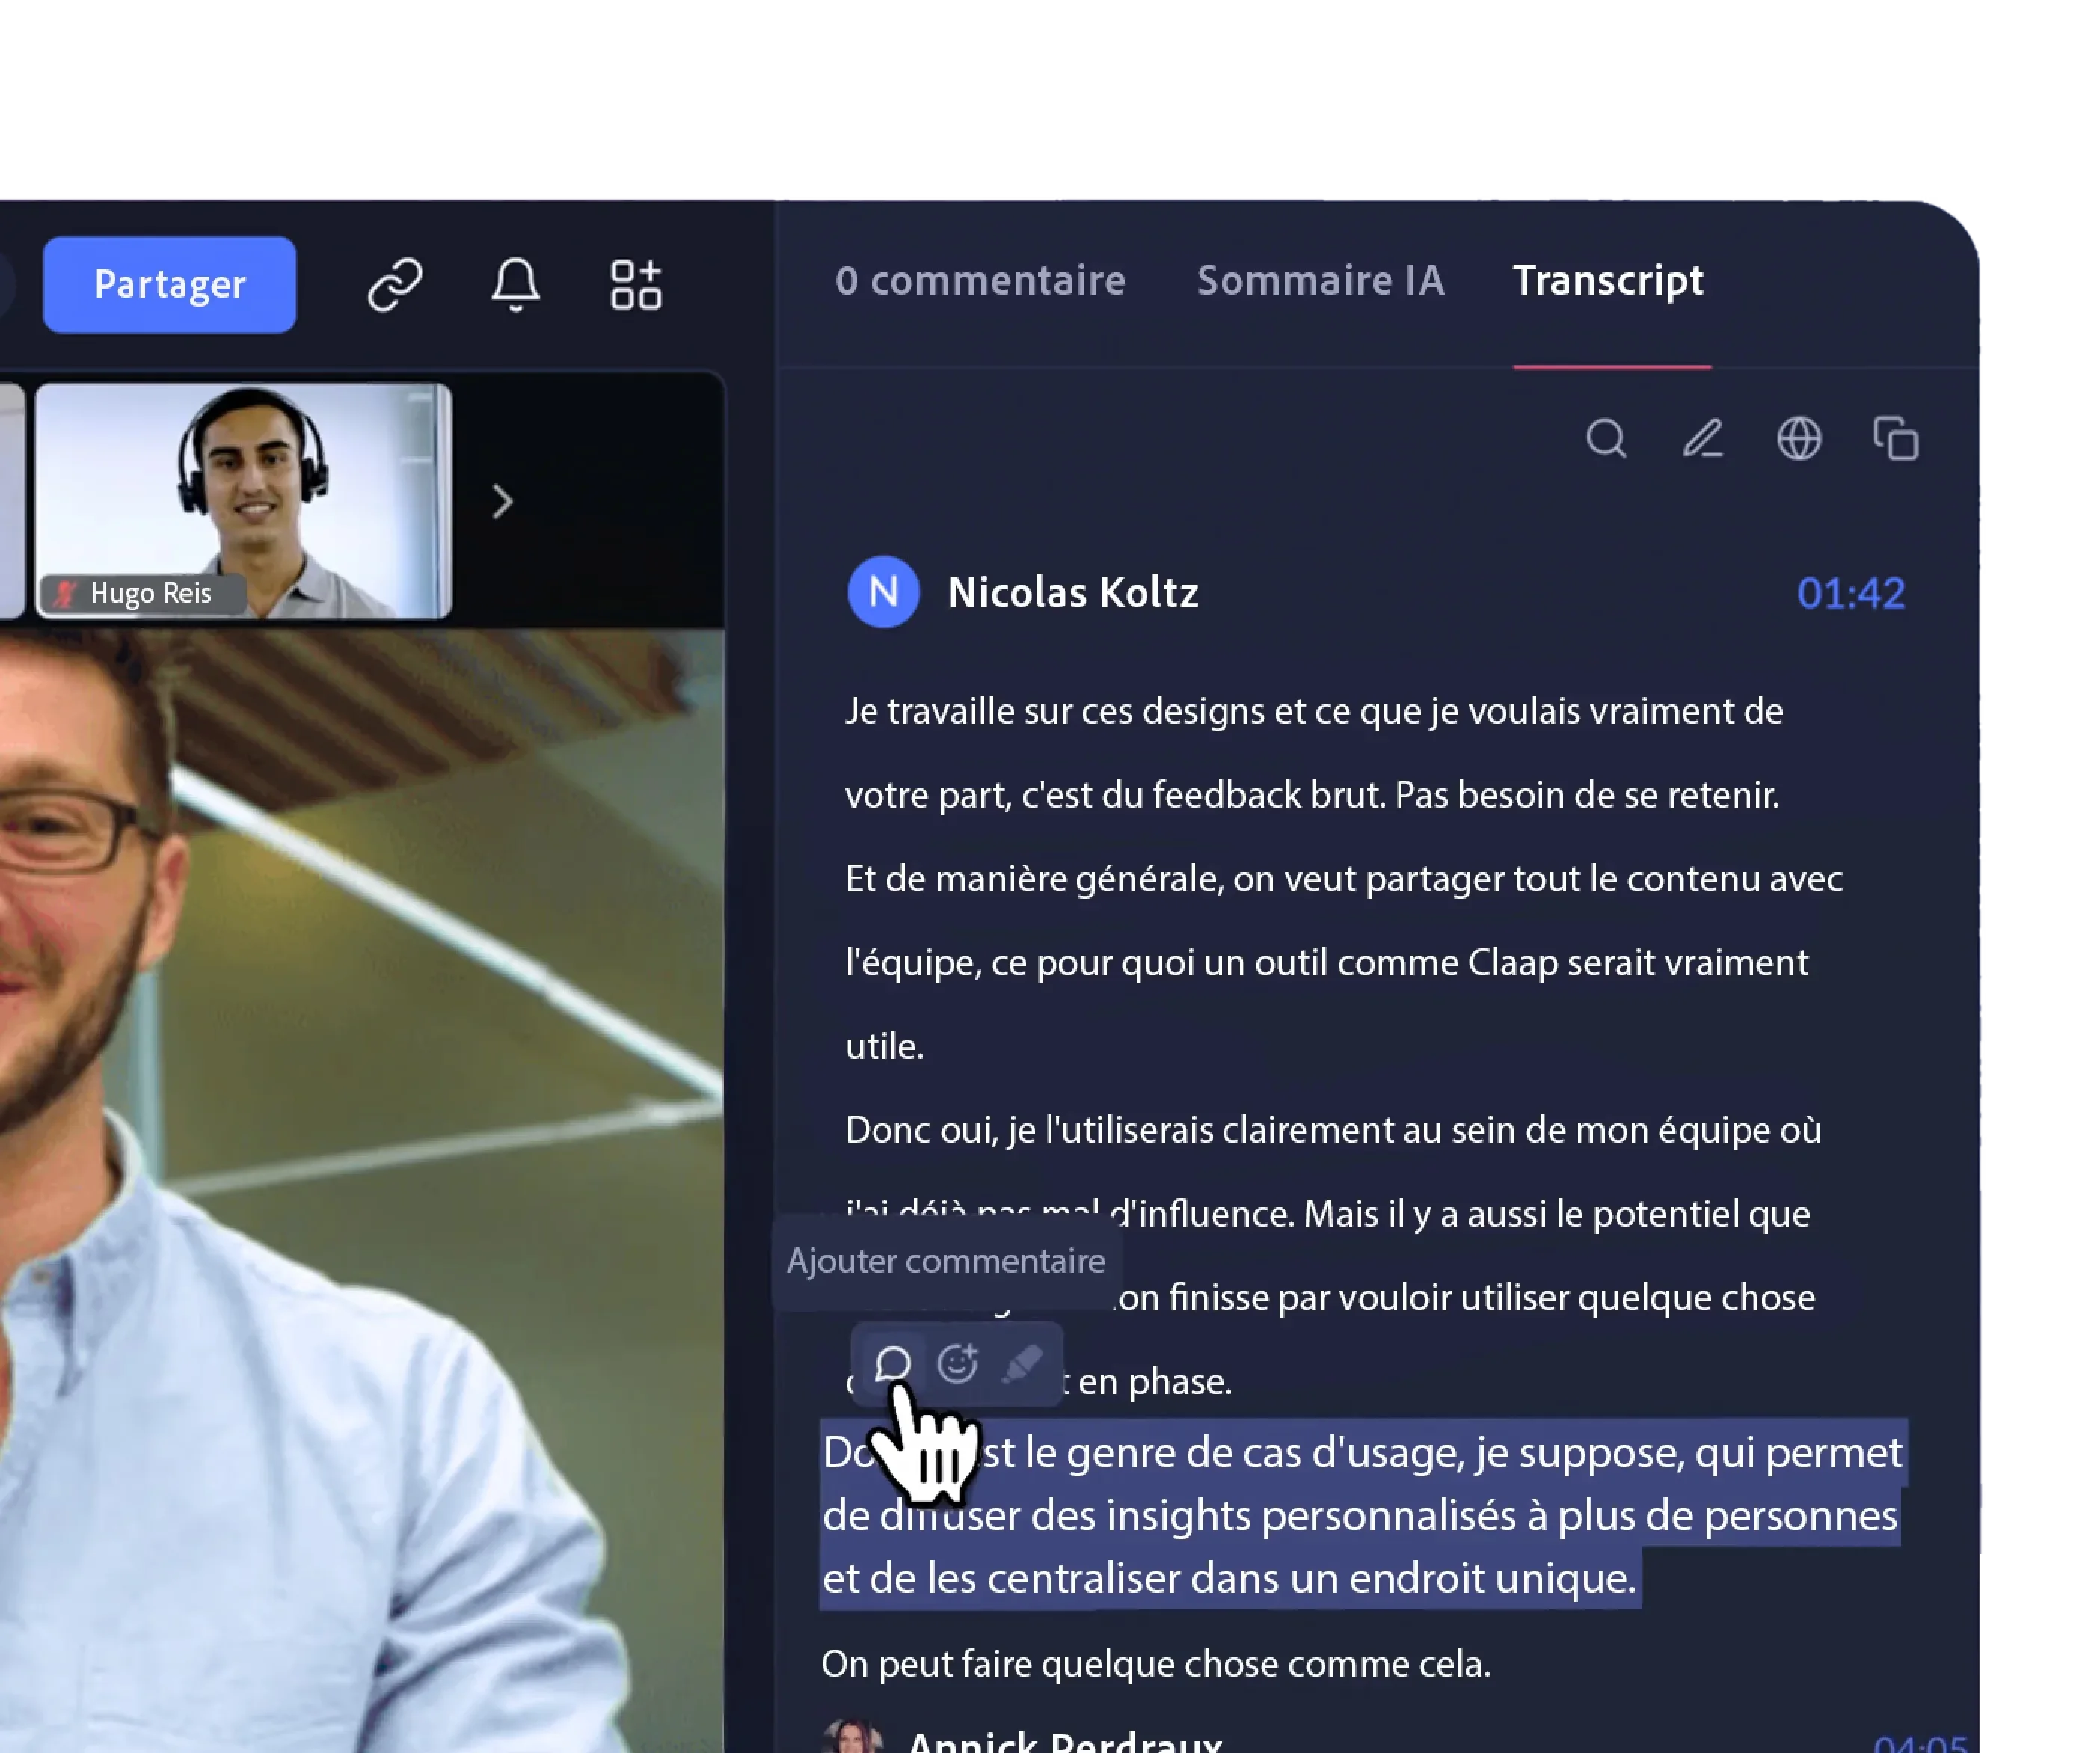Click Nicolas Koltz avatar N
The image size is (2100, 1753).
tap(883, 592)
